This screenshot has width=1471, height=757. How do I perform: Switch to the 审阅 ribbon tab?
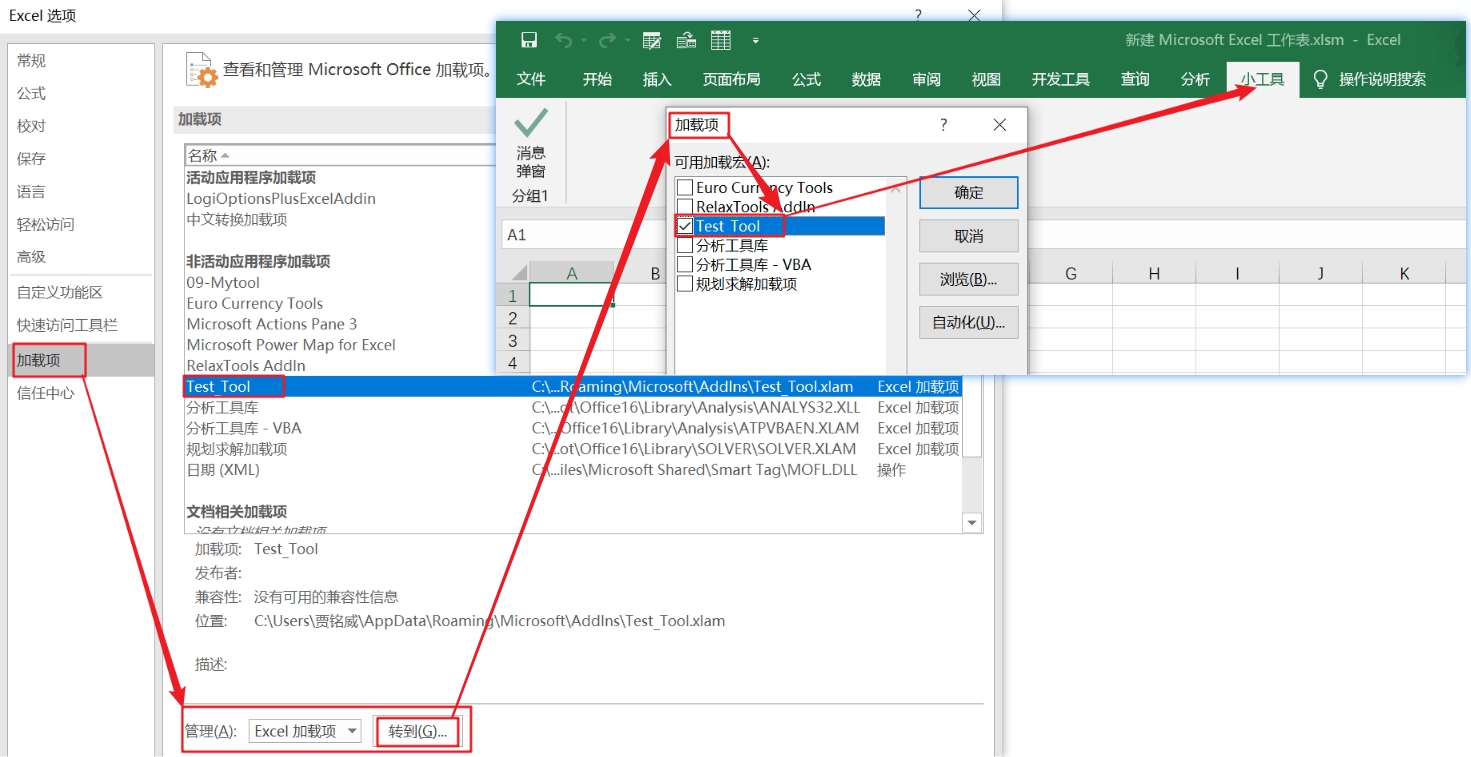pyautogui.click(x=926, y=80)
